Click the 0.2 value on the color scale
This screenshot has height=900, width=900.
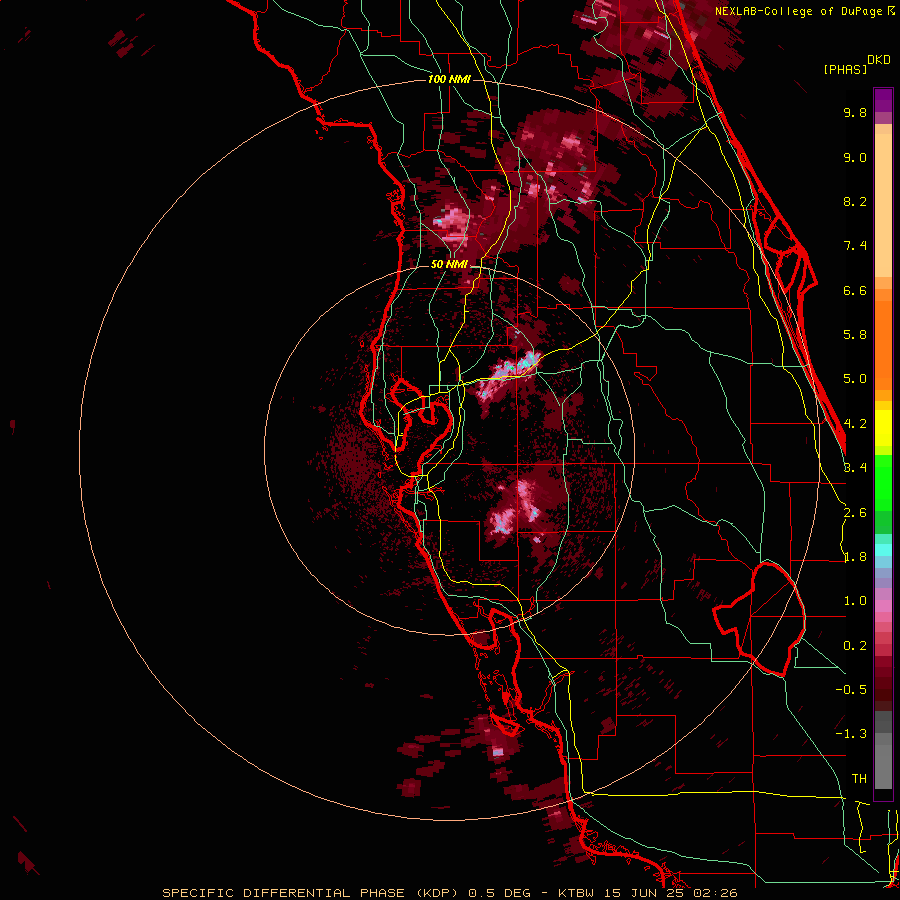click(x=855, y=646)
